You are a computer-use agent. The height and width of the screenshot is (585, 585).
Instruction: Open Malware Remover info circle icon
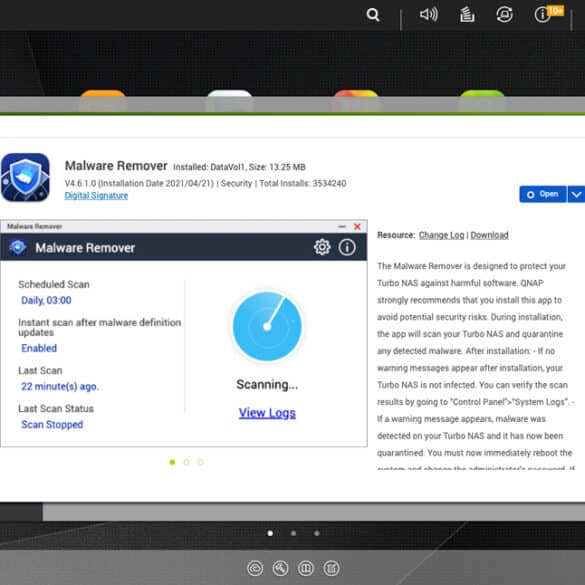pyautogui.click(x=347, y=247)
